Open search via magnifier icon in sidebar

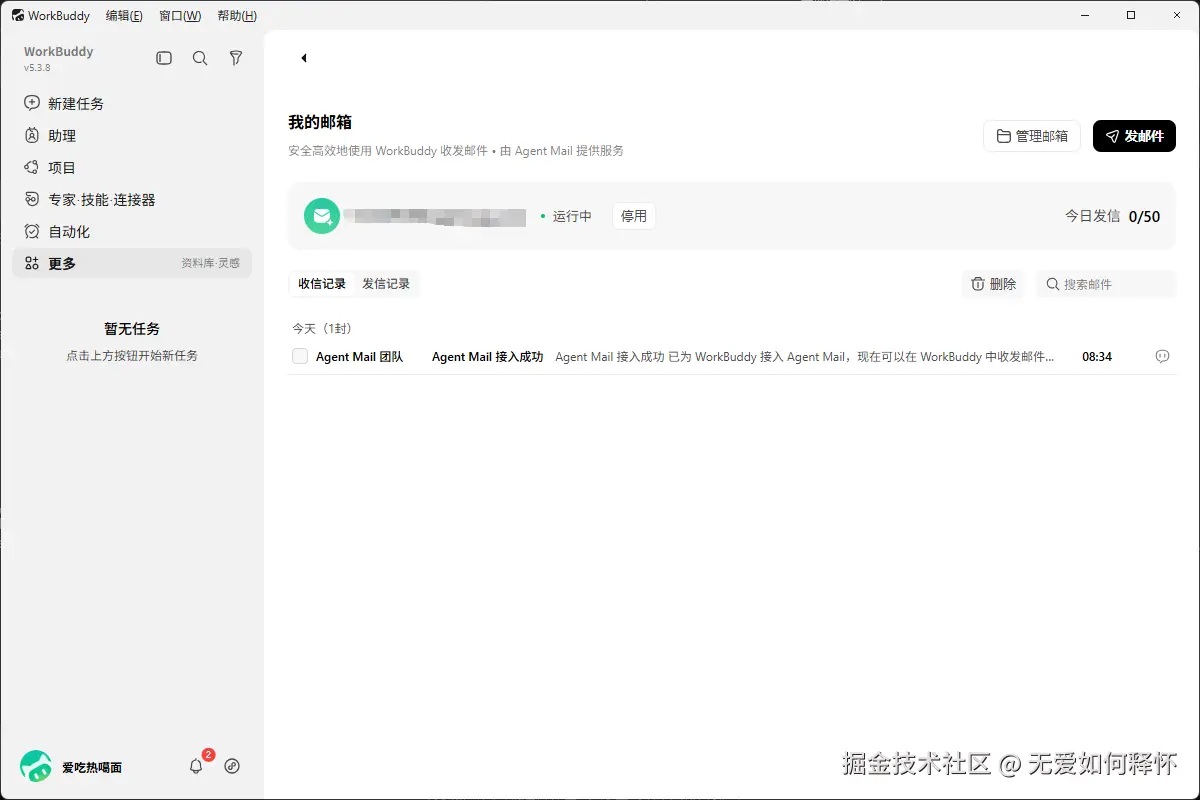coord(200,59)
